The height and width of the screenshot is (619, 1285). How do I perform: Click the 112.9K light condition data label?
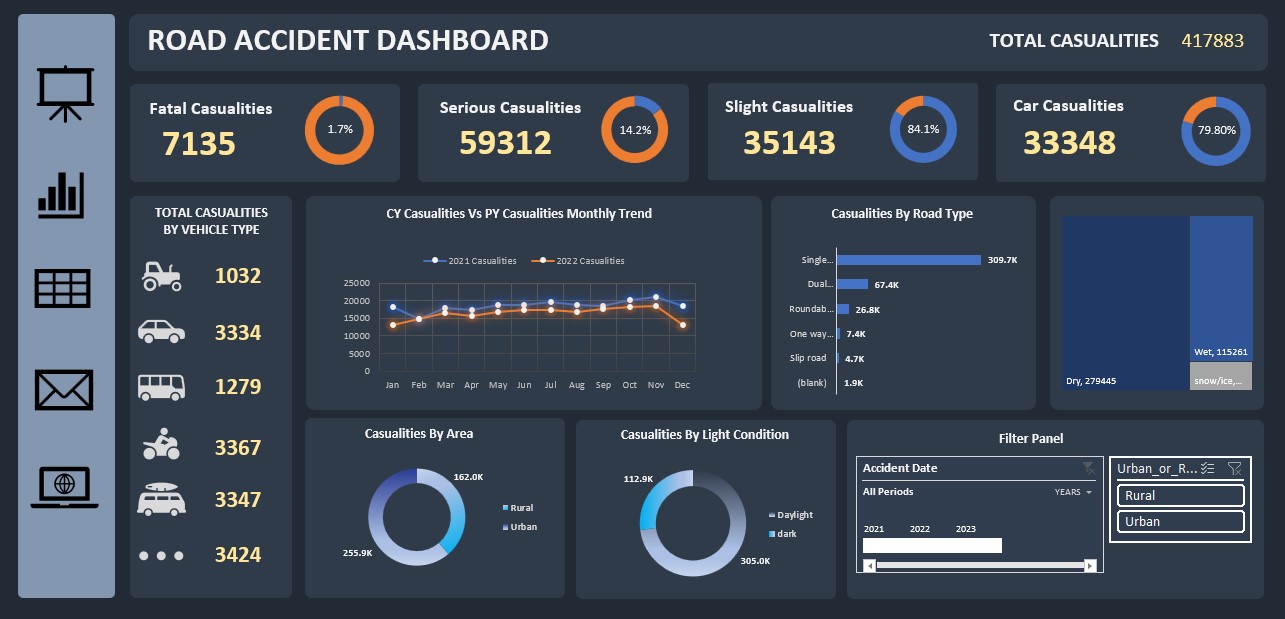pos(636,479)
